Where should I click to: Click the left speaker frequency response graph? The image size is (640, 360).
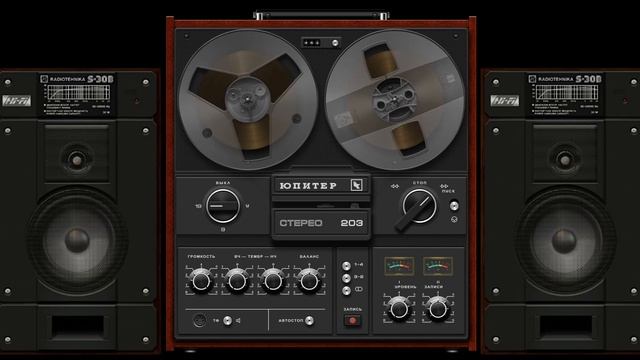(78, 93)
